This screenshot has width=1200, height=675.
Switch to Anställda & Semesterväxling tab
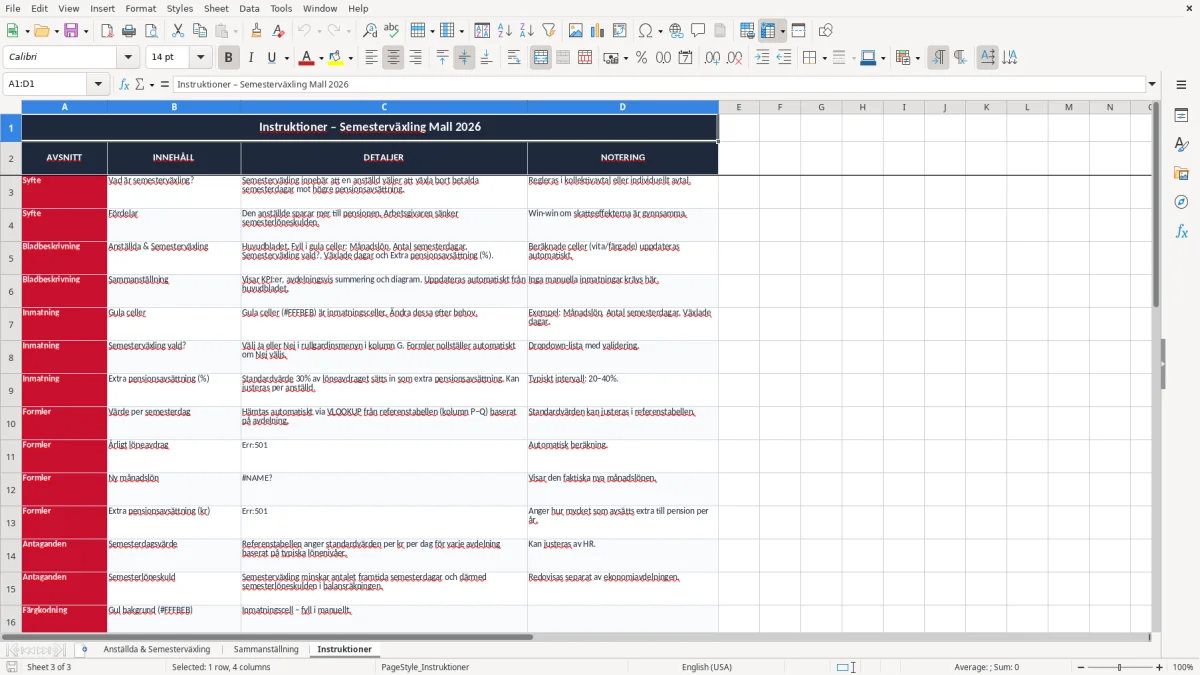tap(157, 649)
